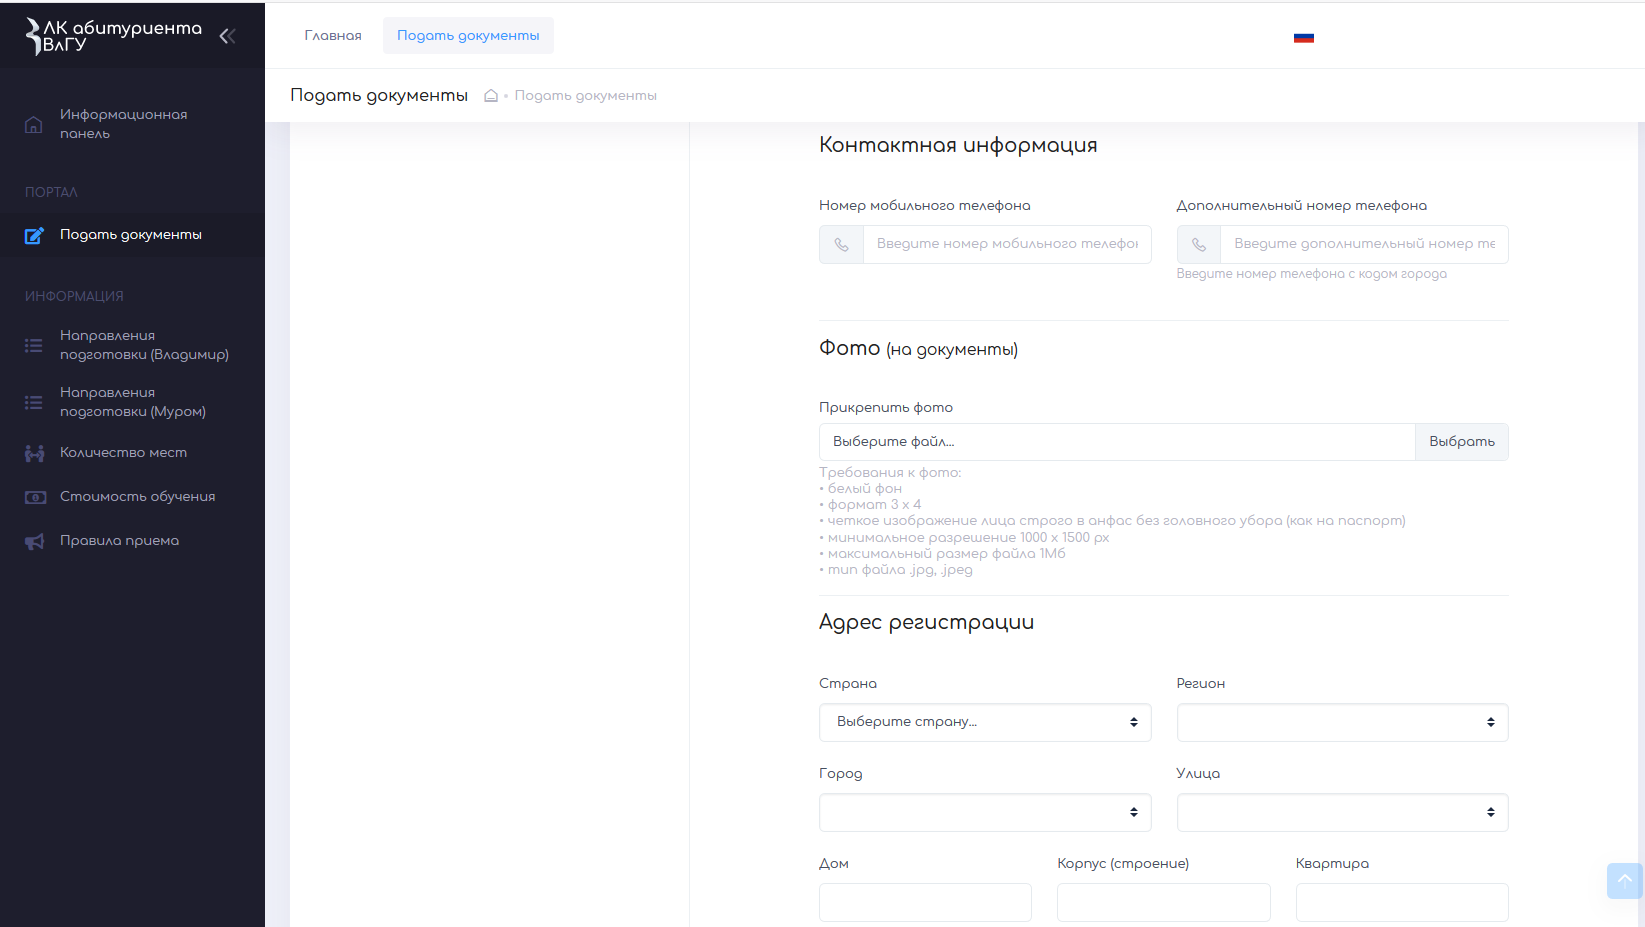This screenshot has width=1645, height=927.
Task: Open Стоимость обучения sidebar item
Action: click(x=132, y=497)
